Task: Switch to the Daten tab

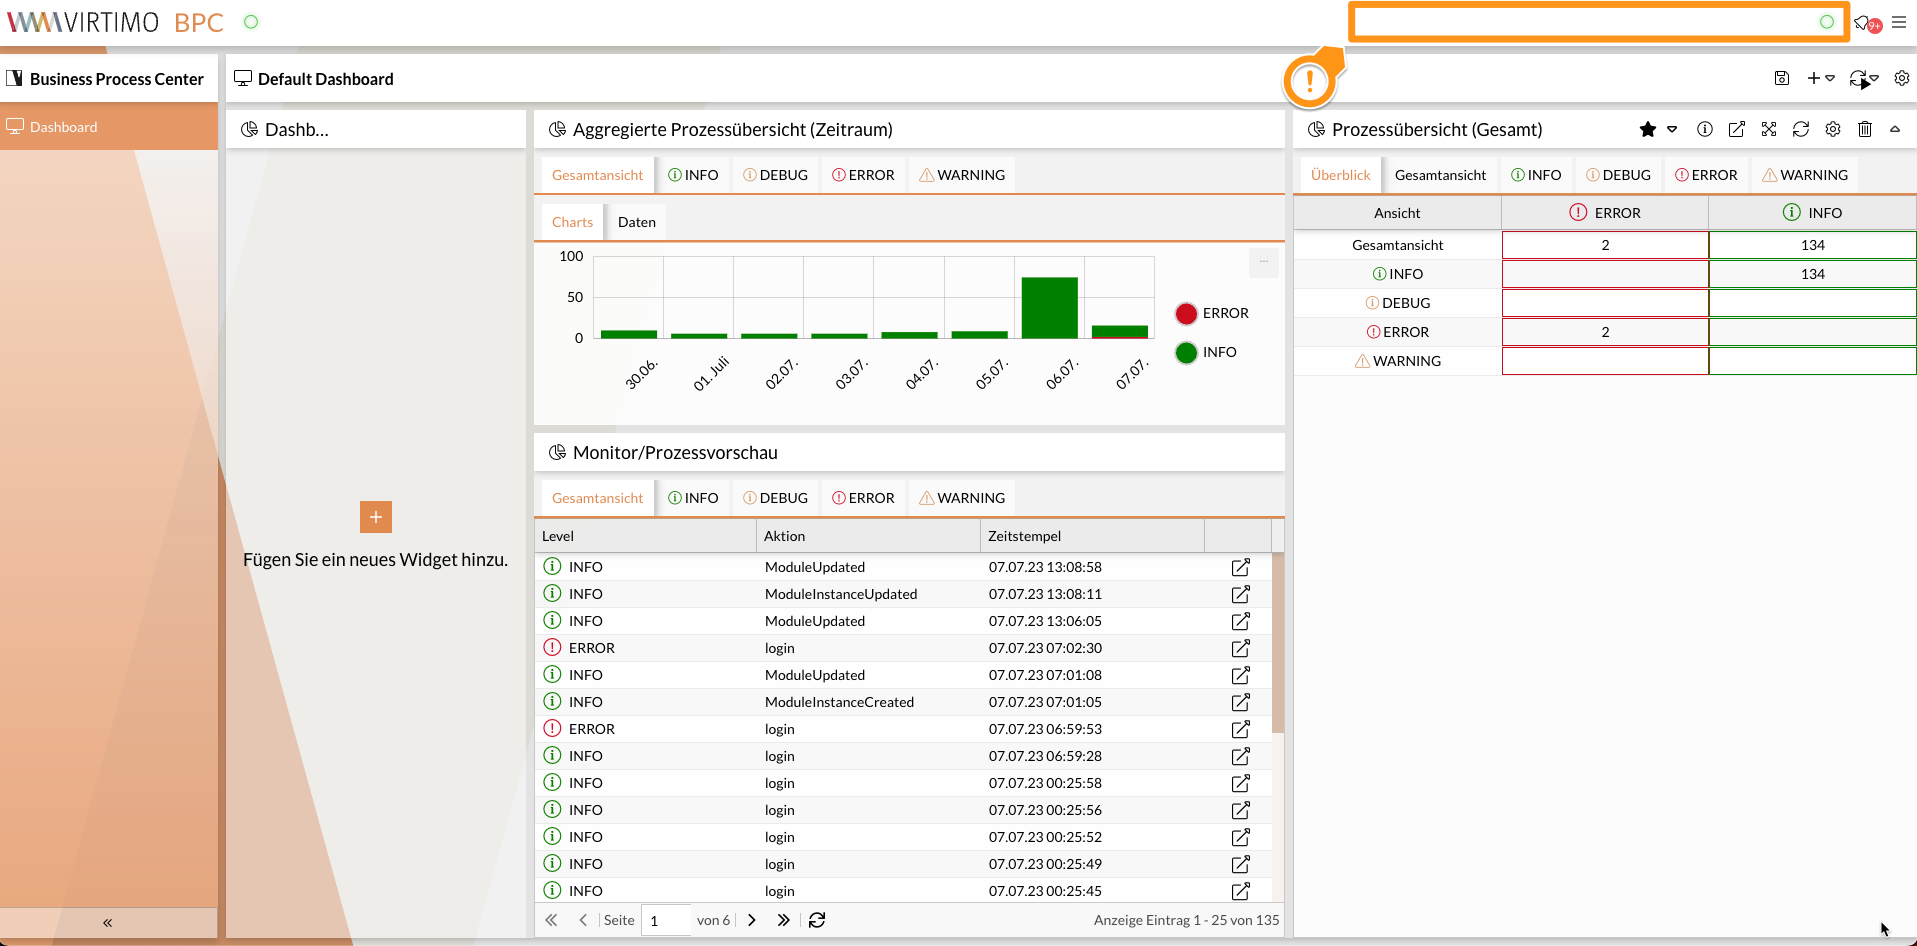Action: 636,221
